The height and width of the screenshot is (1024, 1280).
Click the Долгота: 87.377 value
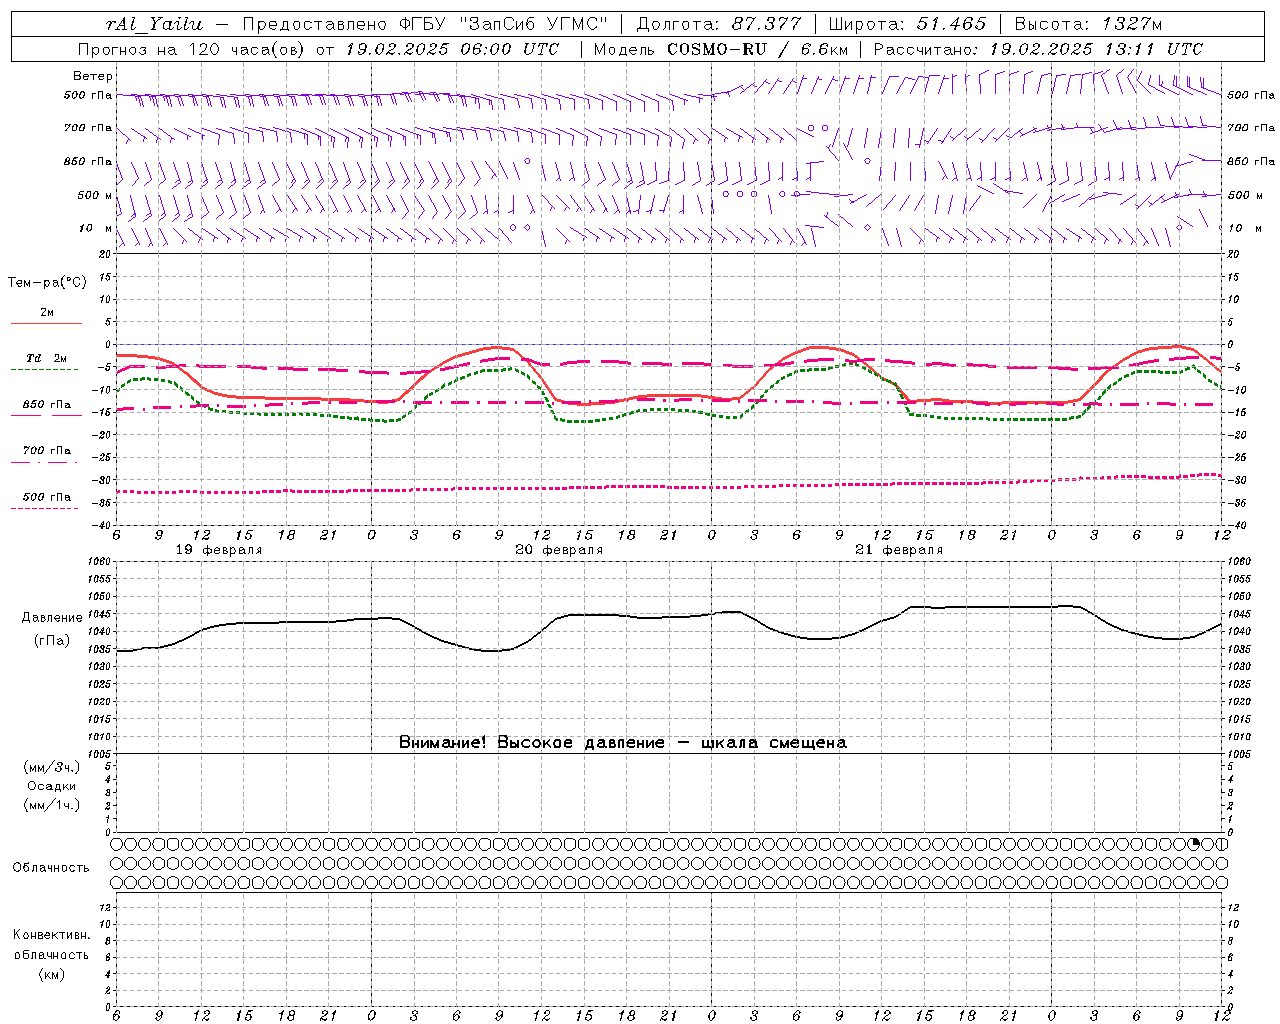718,24
